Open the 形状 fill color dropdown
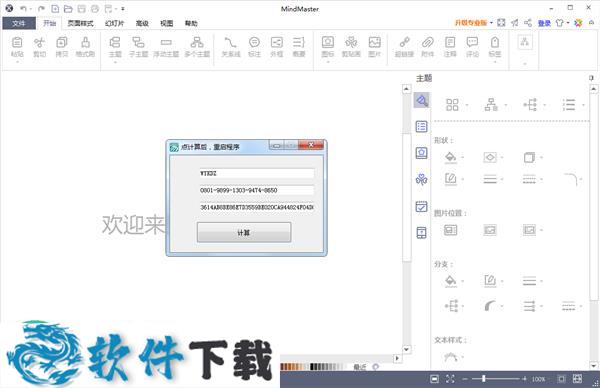 point(454,157)
